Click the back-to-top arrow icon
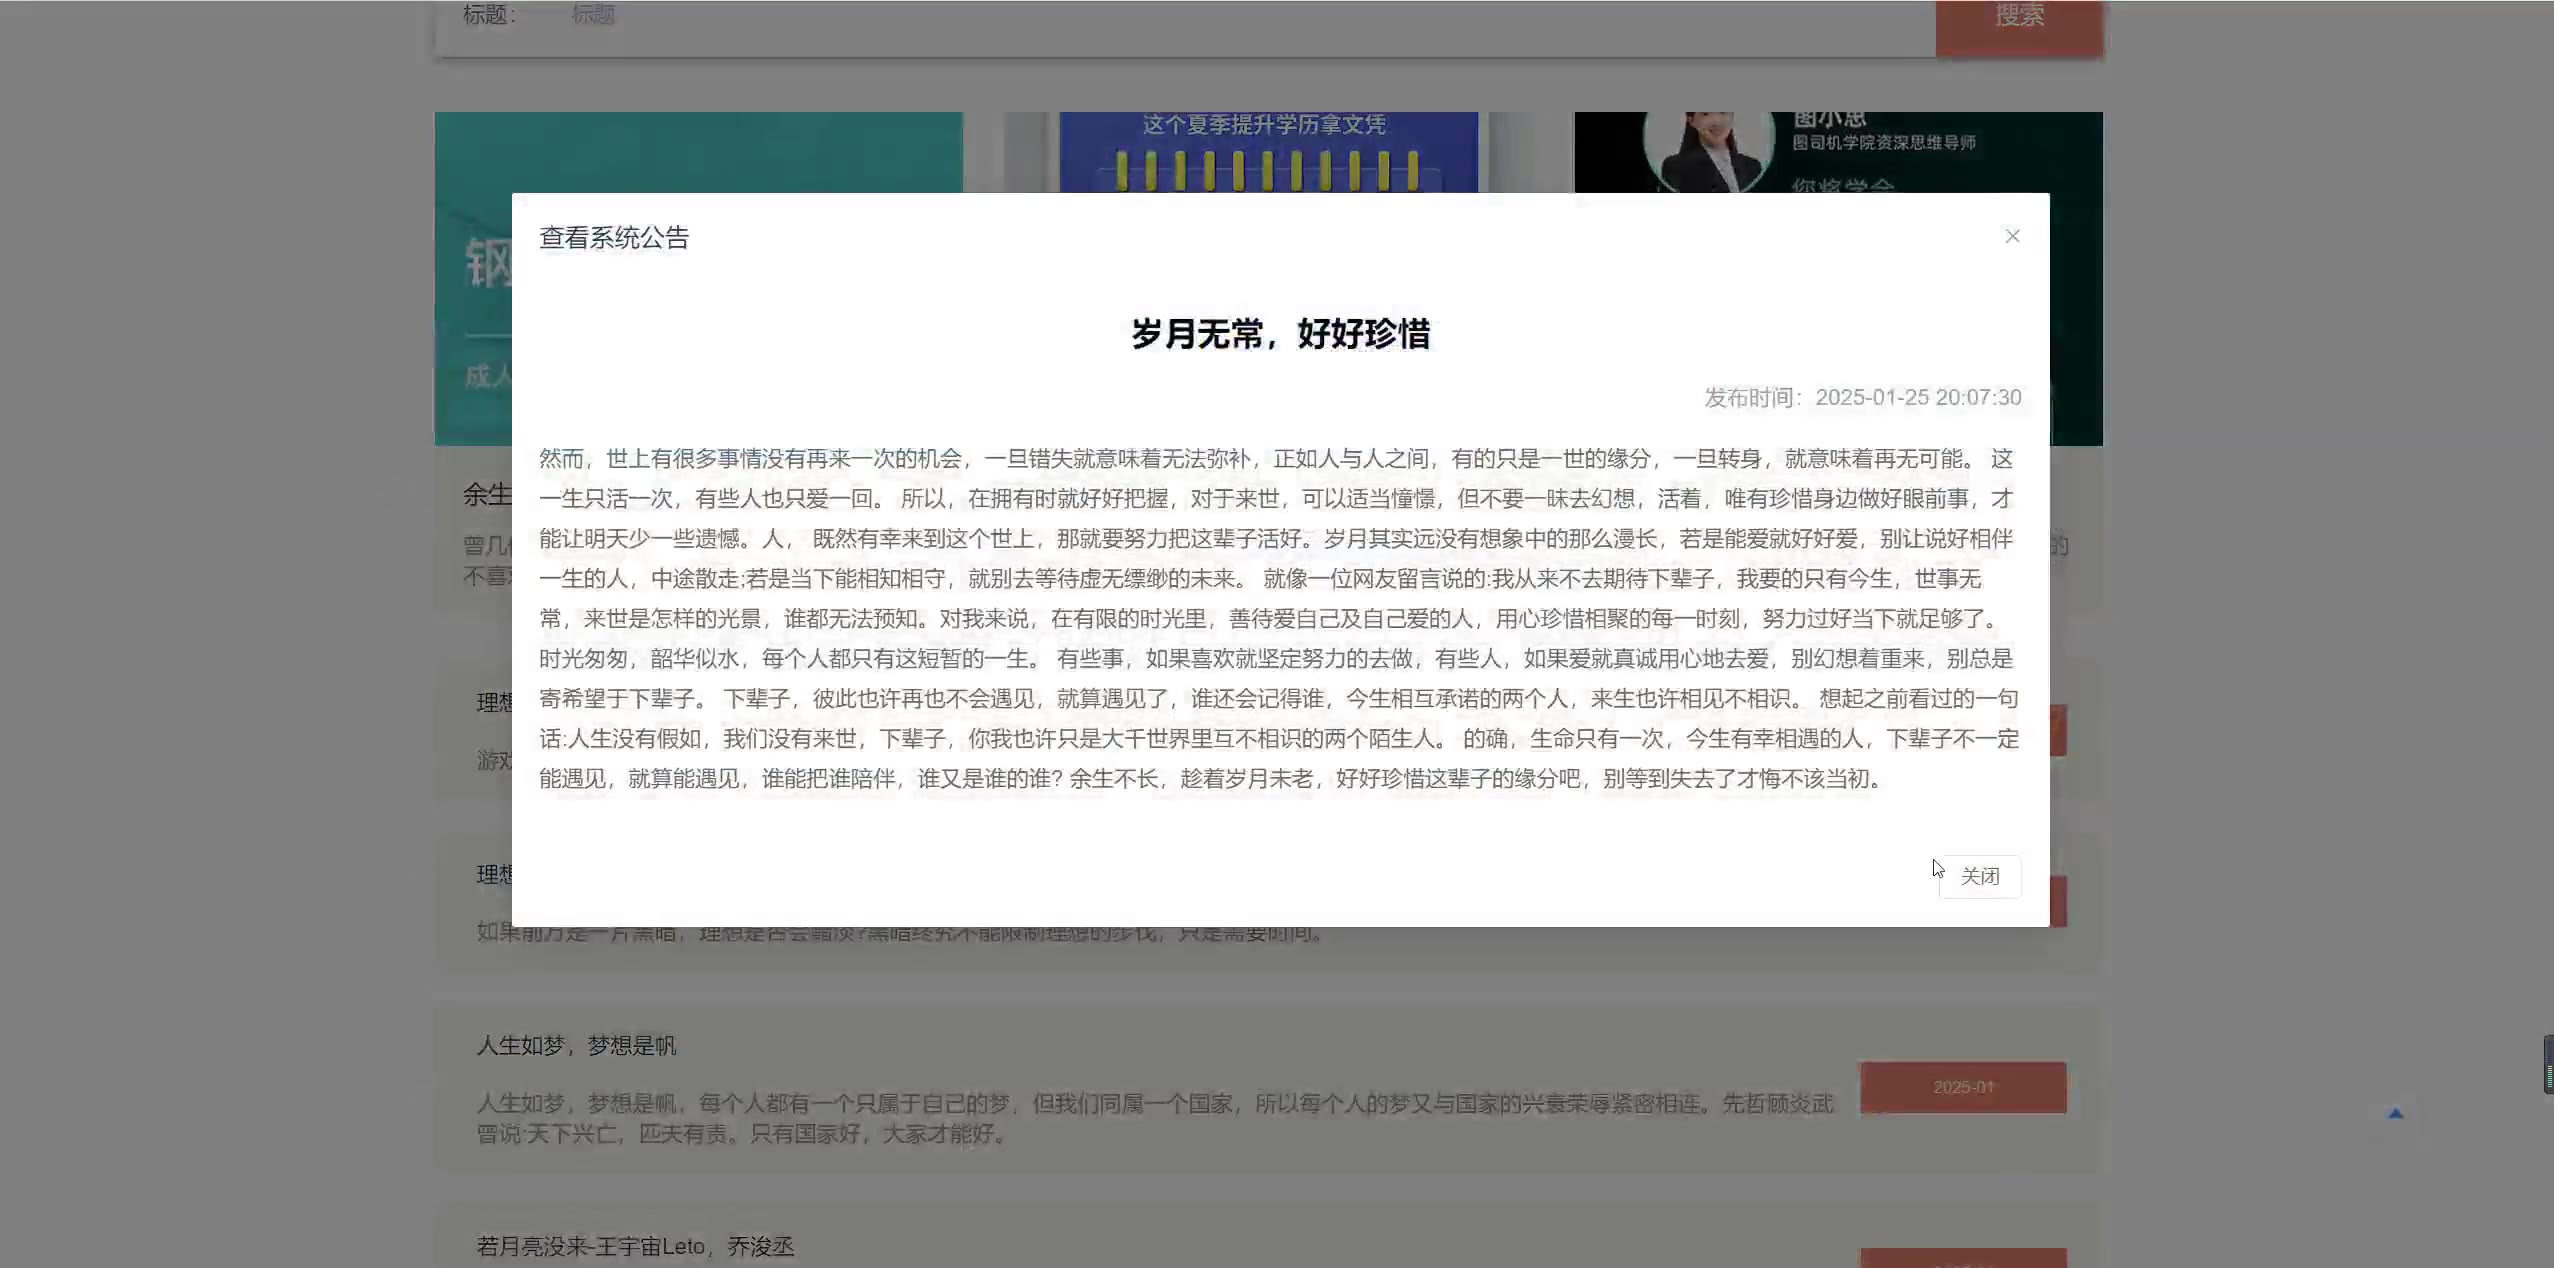 (x=2395, y=1113)
